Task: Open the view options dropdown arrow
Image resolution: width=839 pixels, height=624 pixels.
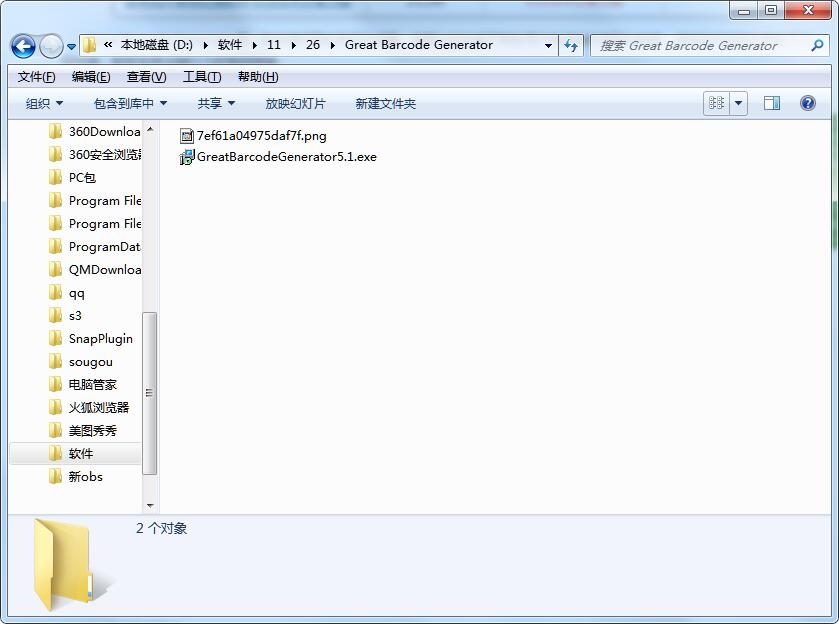Action: coord(739,103)
